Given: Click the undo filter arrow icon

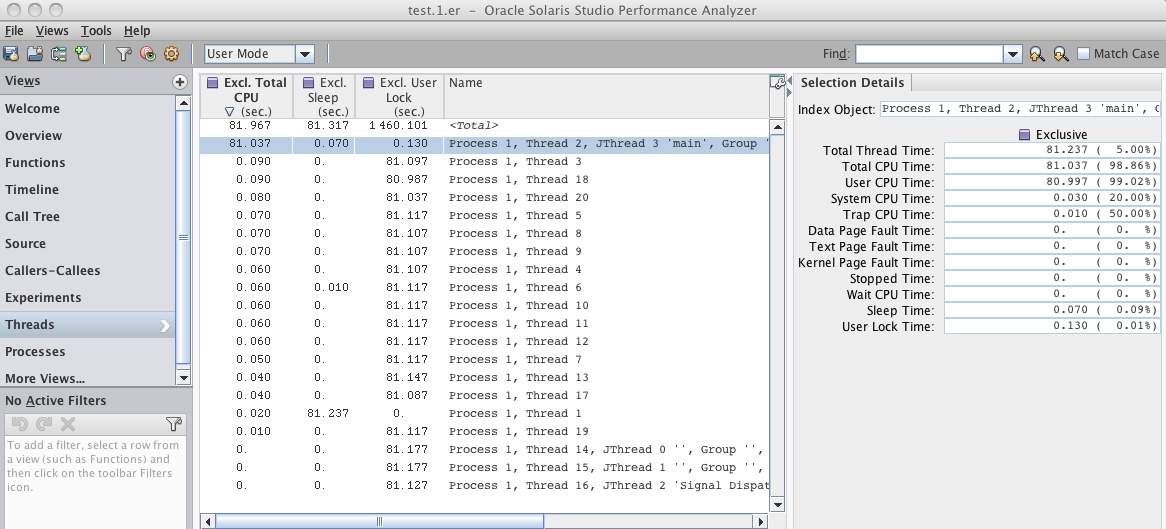Looking at the screenshot, I should coord(20,424).
